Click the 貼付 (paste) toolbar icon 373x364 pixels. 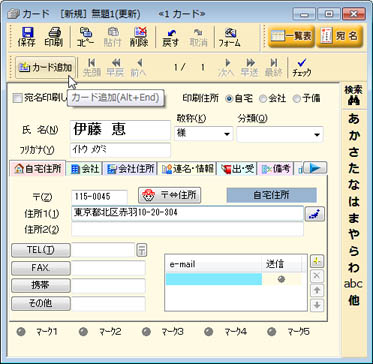click(112, 37)
